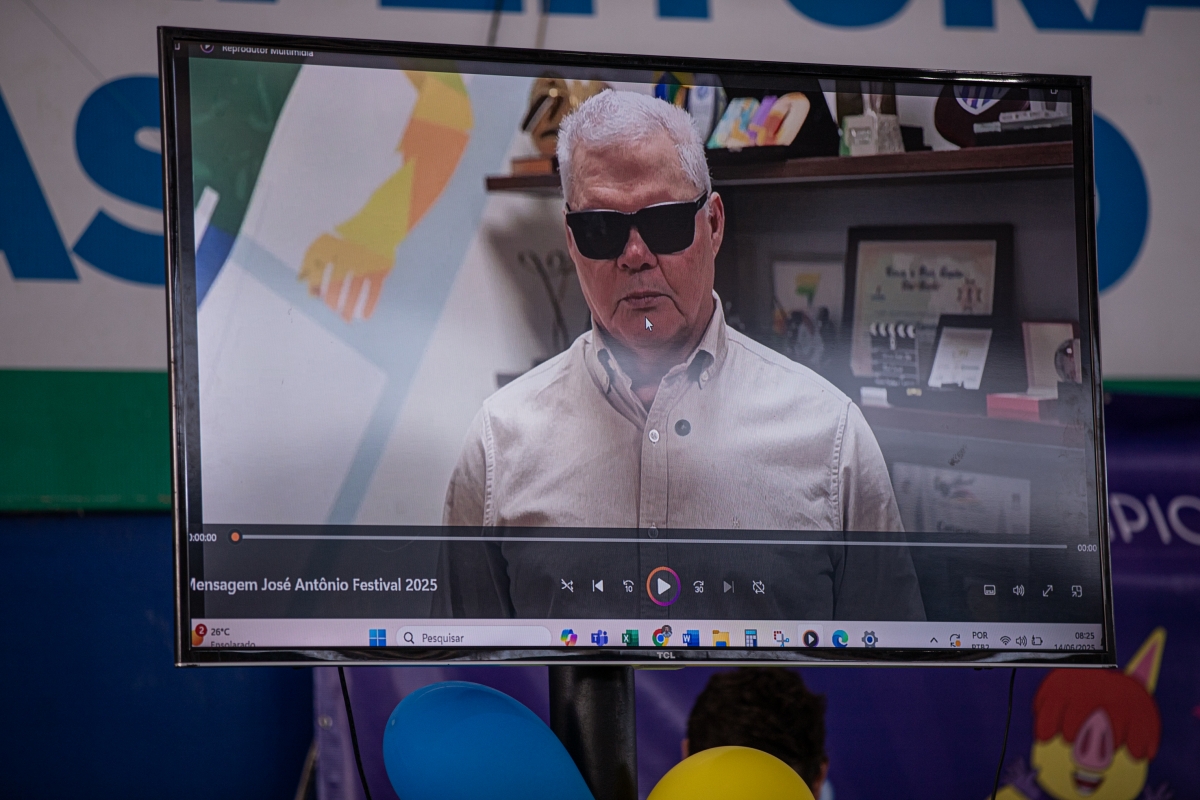The width and height of the screenshot is (1200, 800).
Task: Open Microsoft Word from the taskbar
Action: click(690, 638)
